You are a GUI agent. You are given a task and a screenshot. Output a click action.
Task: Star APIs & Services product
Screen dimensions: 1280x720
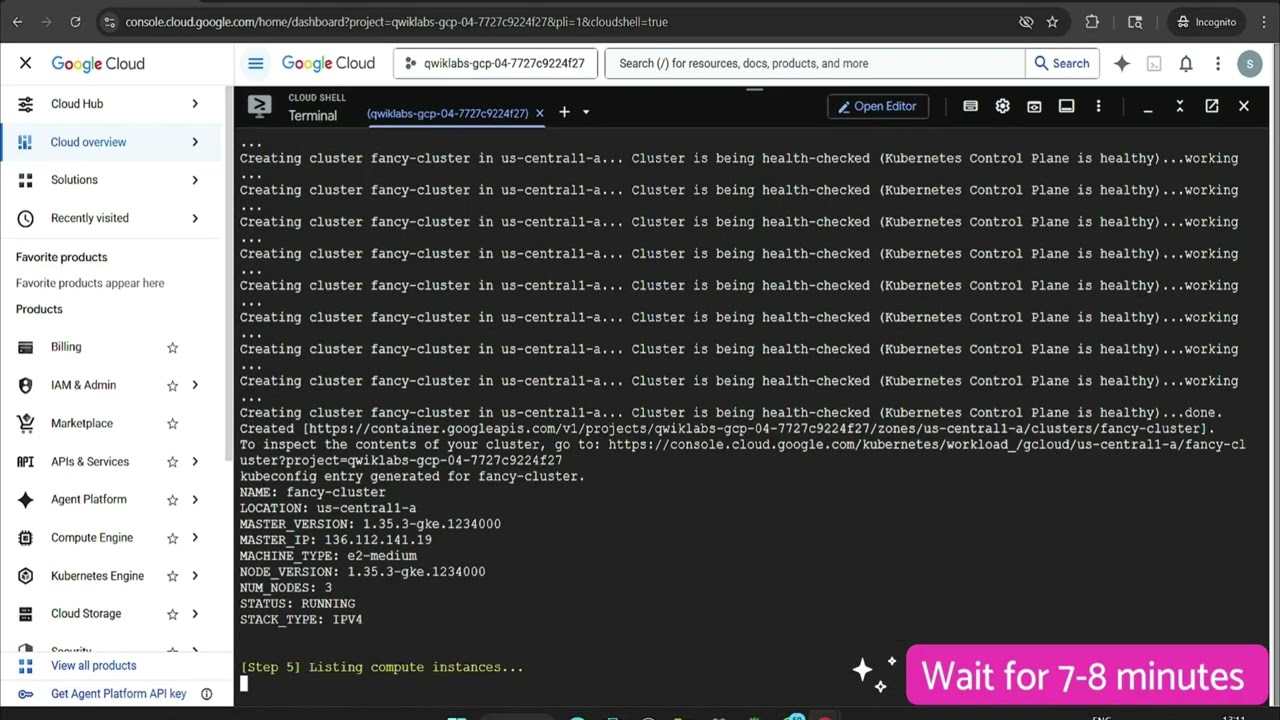click(x=172, y=462)
